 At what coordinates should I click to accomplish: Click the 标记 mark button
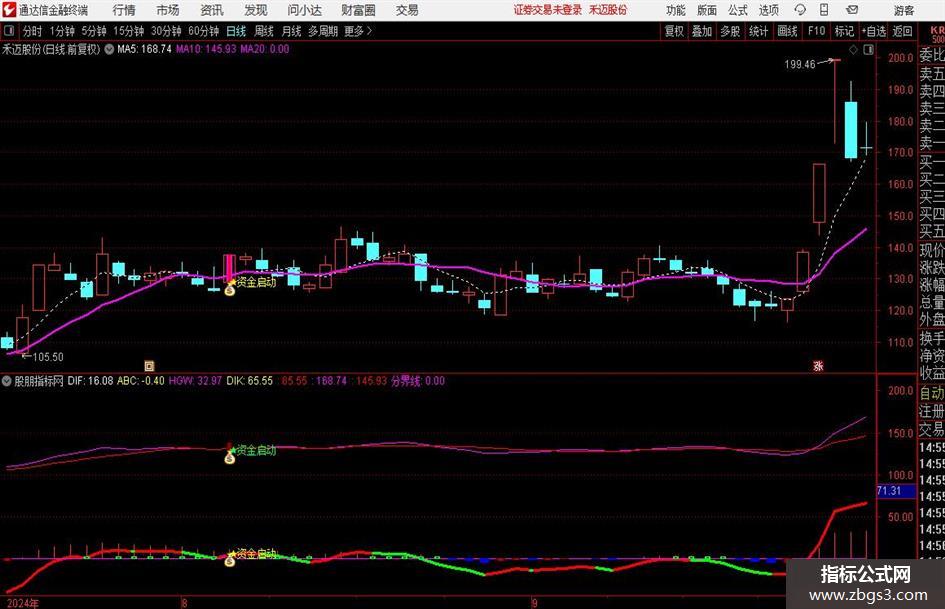[x=844, y=31]
